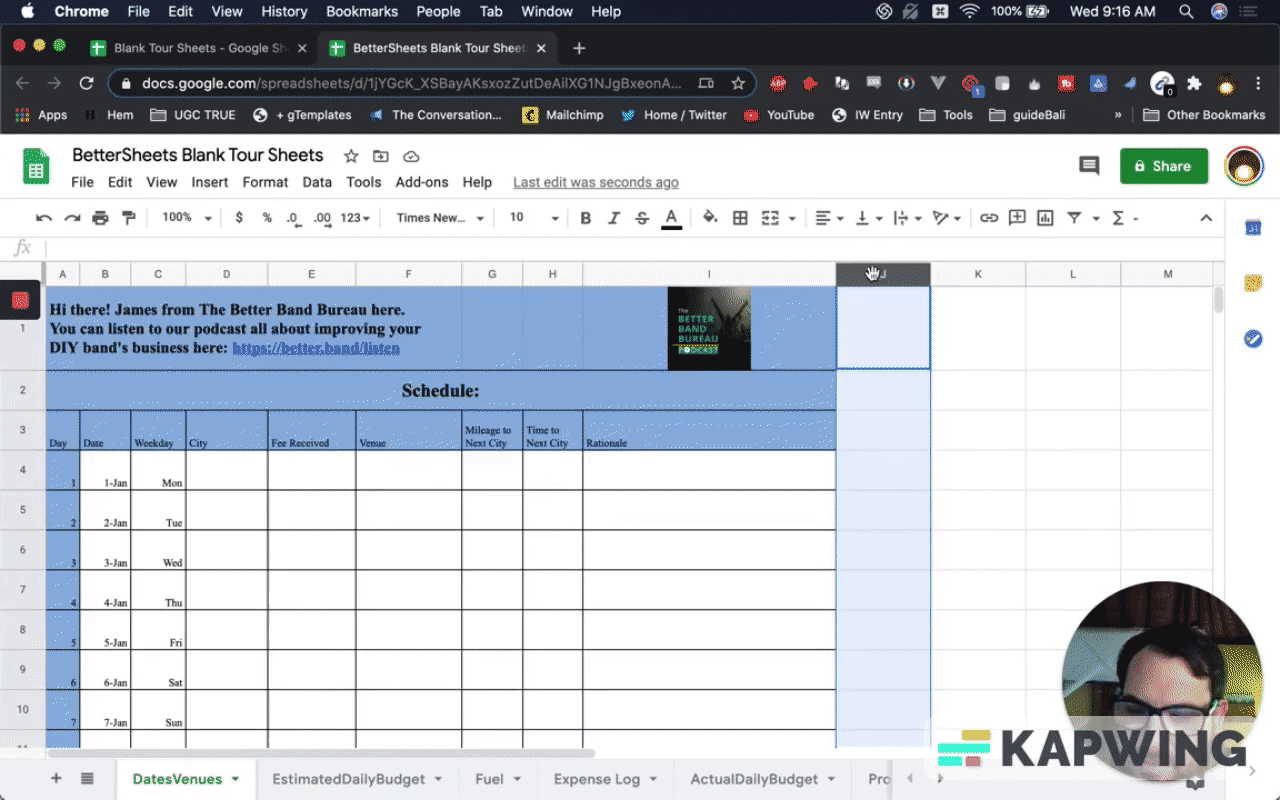Open the Data menu
1280x800 pixels.
click(x=317, y=182)
